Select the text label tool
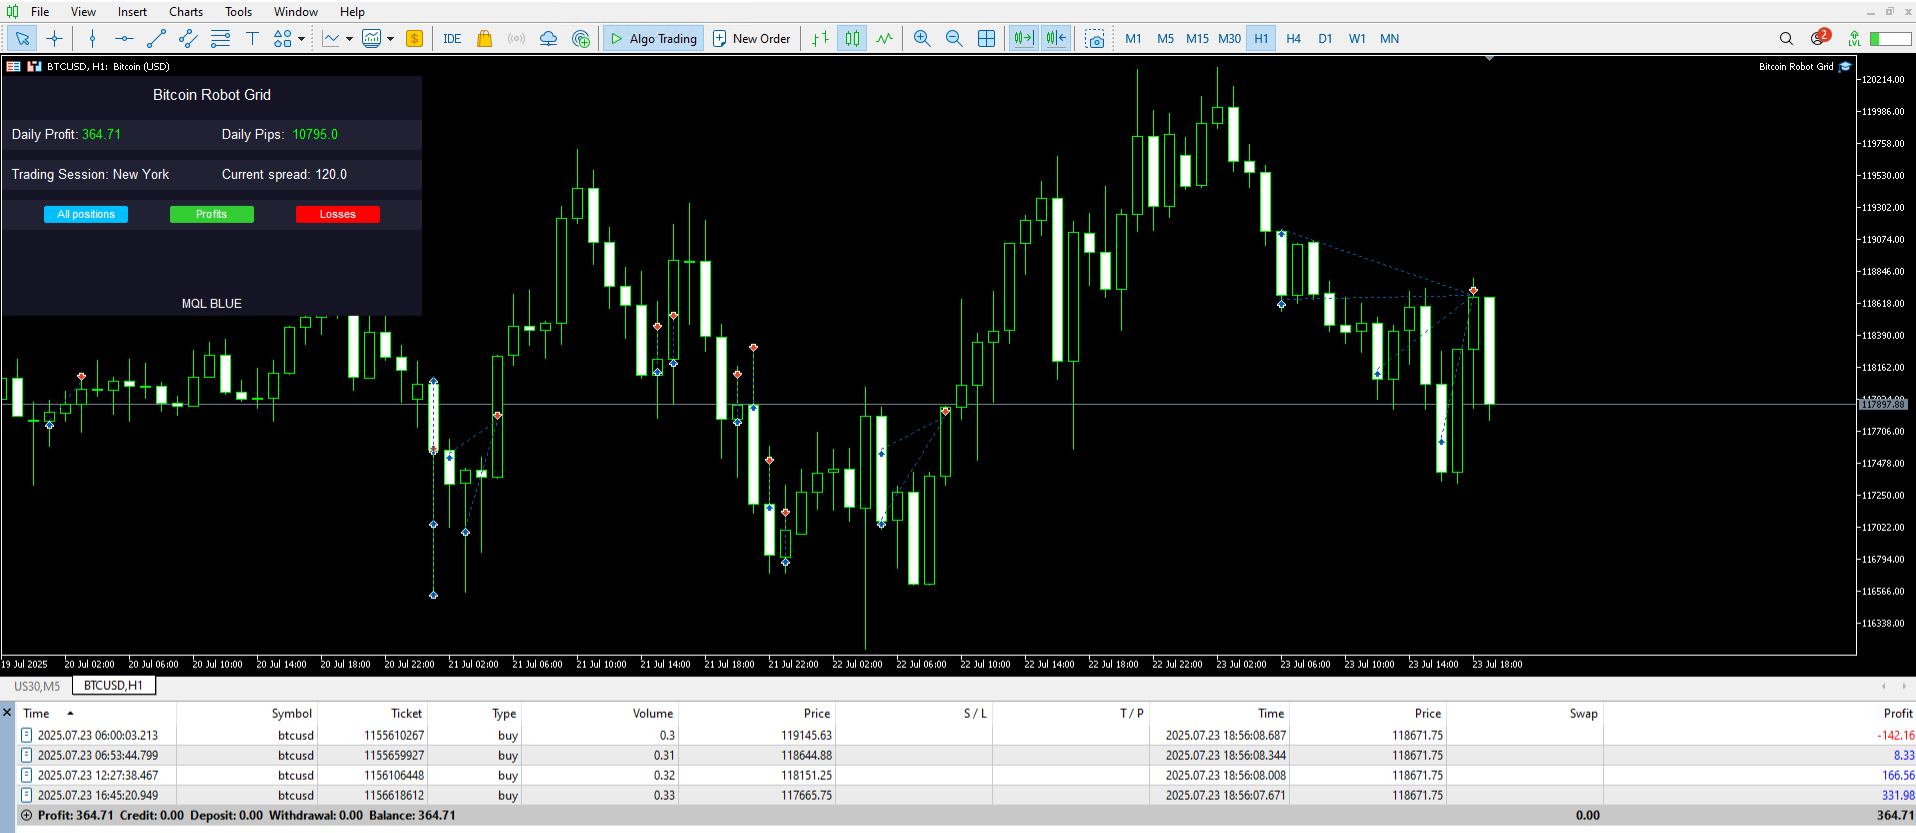 pos(252,39)
